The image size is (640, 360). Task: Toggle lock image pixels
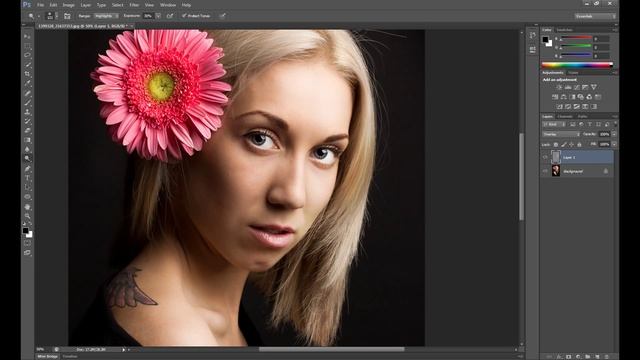pos(564,144)
